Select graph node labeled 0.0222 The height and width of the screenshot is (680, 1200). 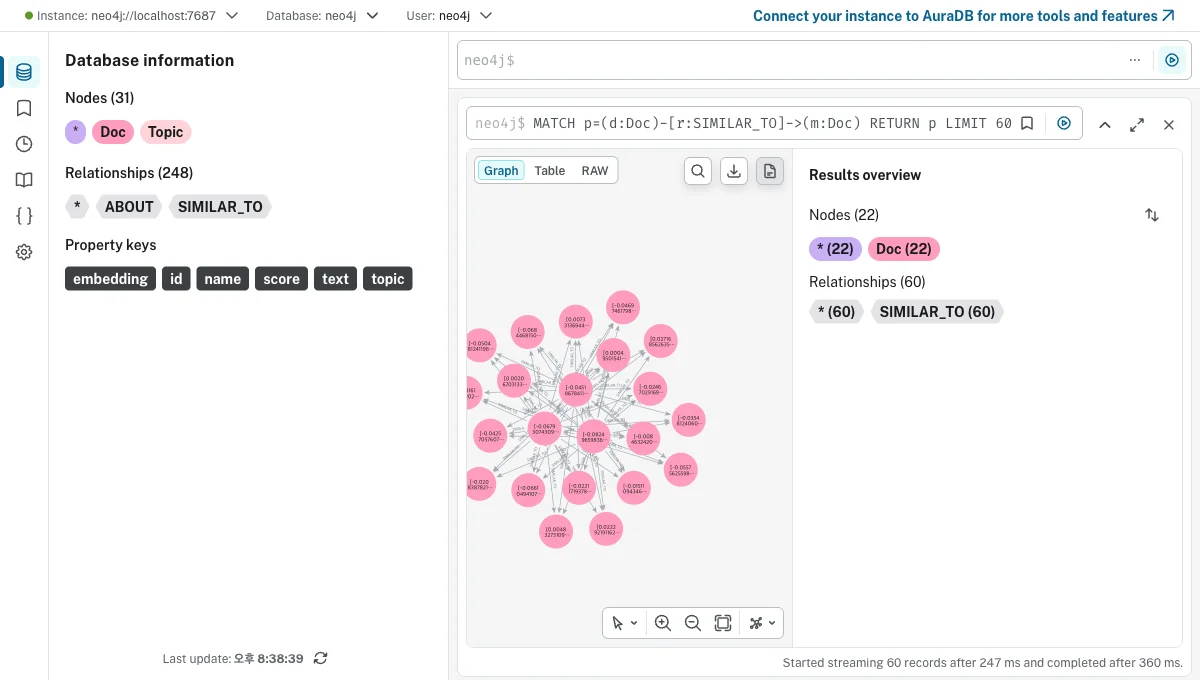pyautogui.click(x=605, y=529)
